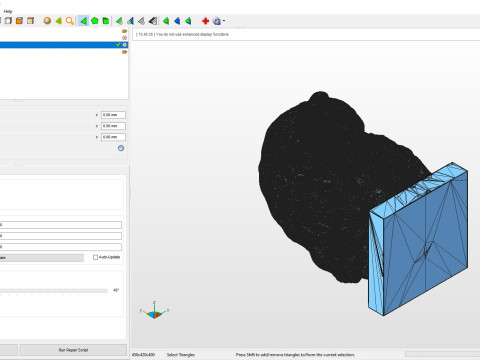Click the red circle on selected row
This screenshot has height=360, width=480.
[x=124, y=45]
